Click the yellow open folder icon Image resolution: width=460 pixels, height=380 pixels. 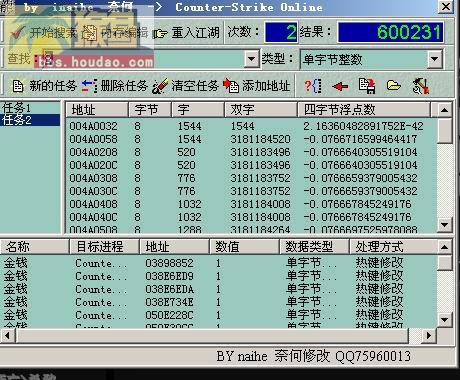coord(394,86)
